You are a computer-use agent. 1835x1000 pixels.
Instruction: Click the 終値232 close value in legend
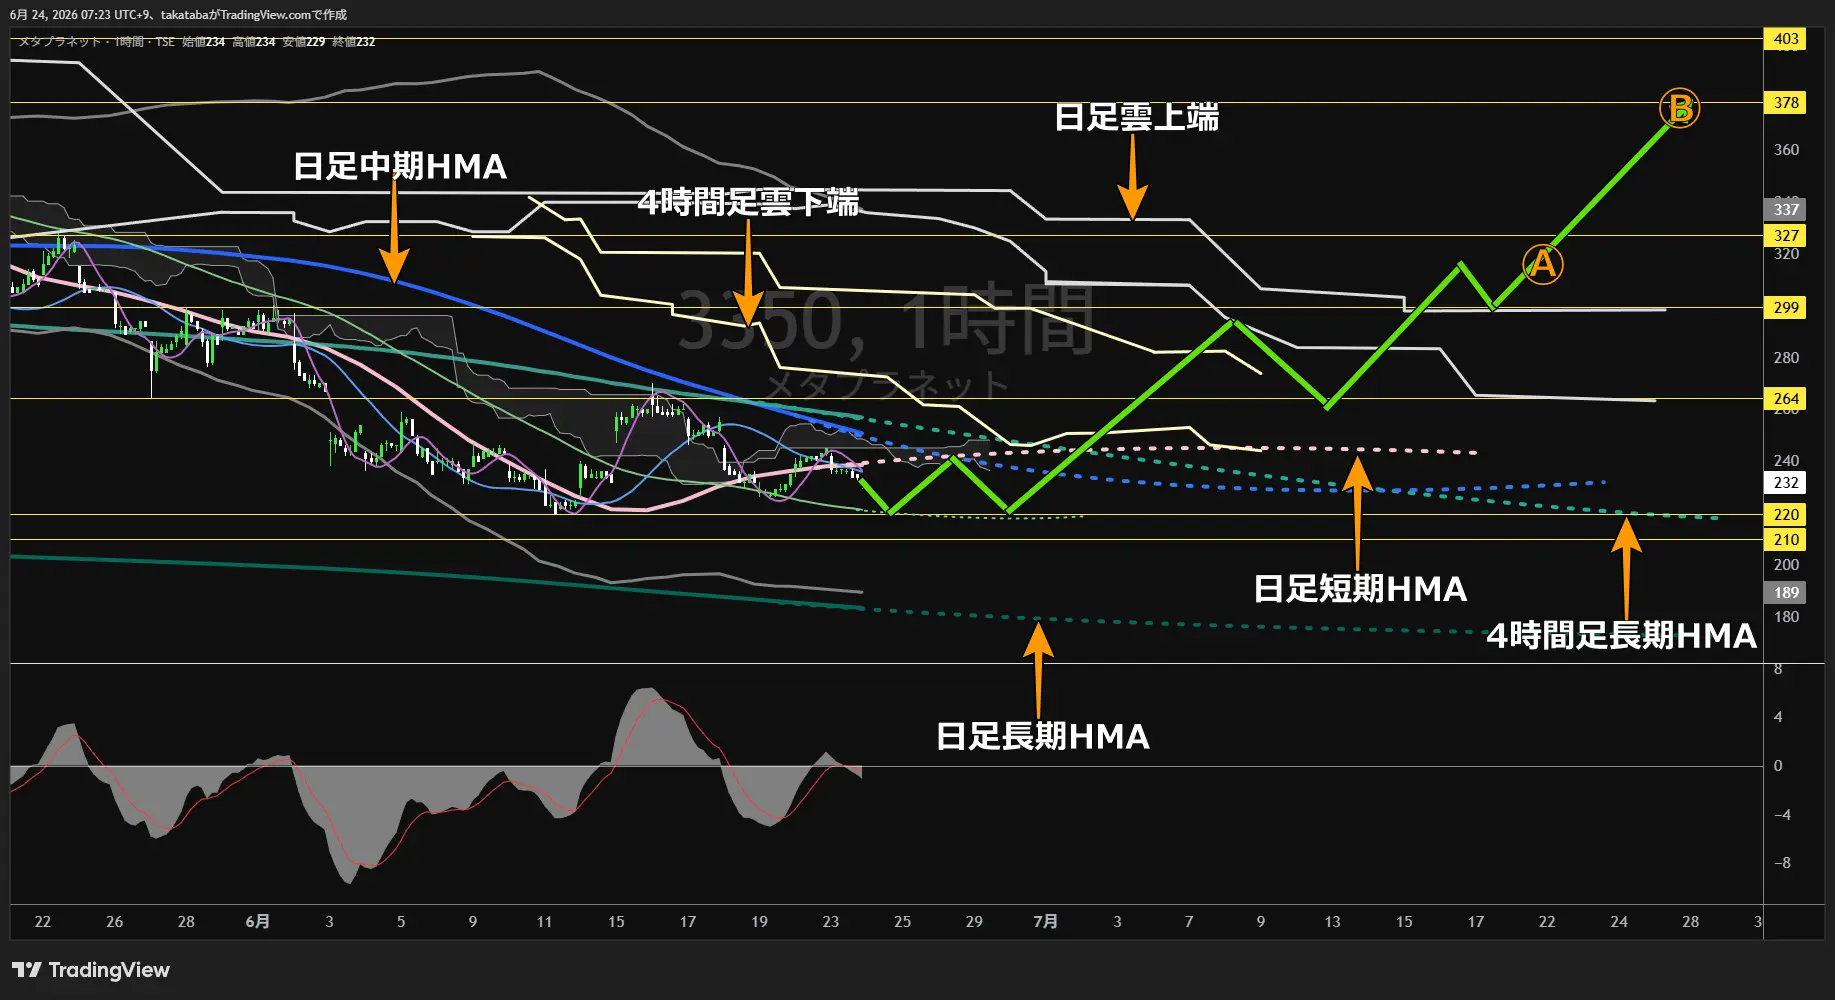click(x=354, y=42)
